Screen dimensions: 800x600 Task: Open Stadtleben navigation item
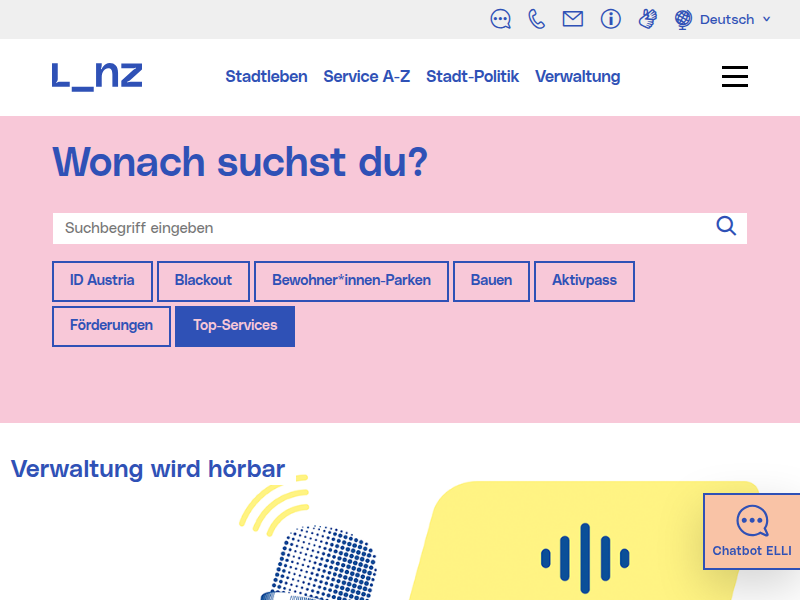tap(266, 77)
